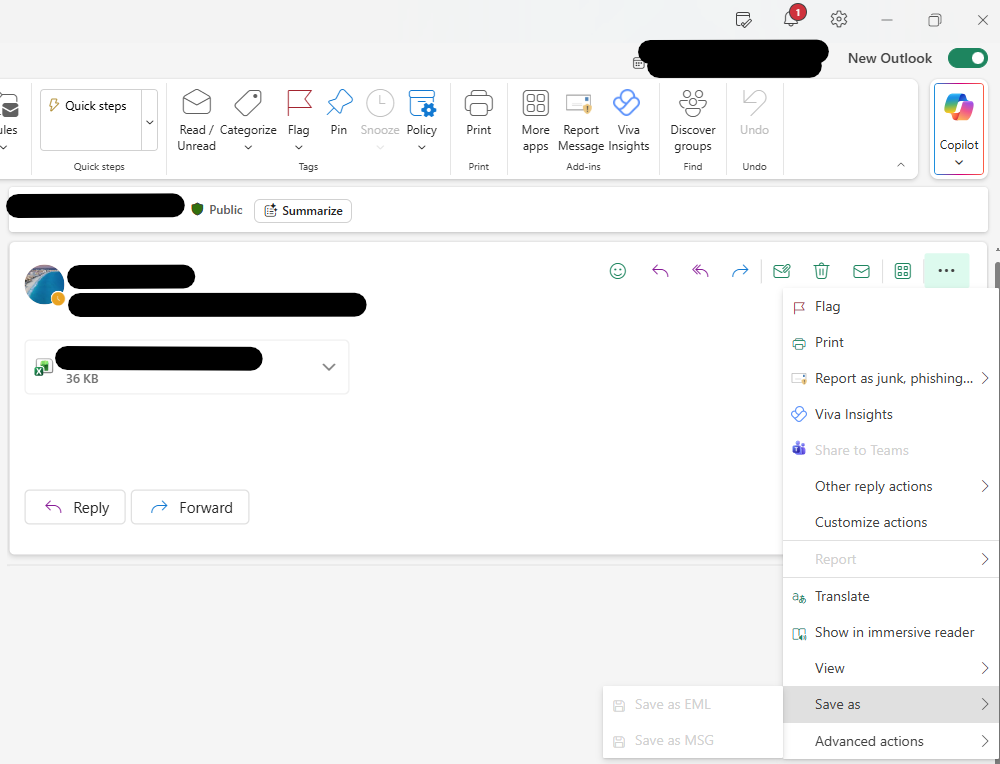This screenshot has width=1000, height=764.
Task: Click the Forward button below message
Action: pos(190,508)
